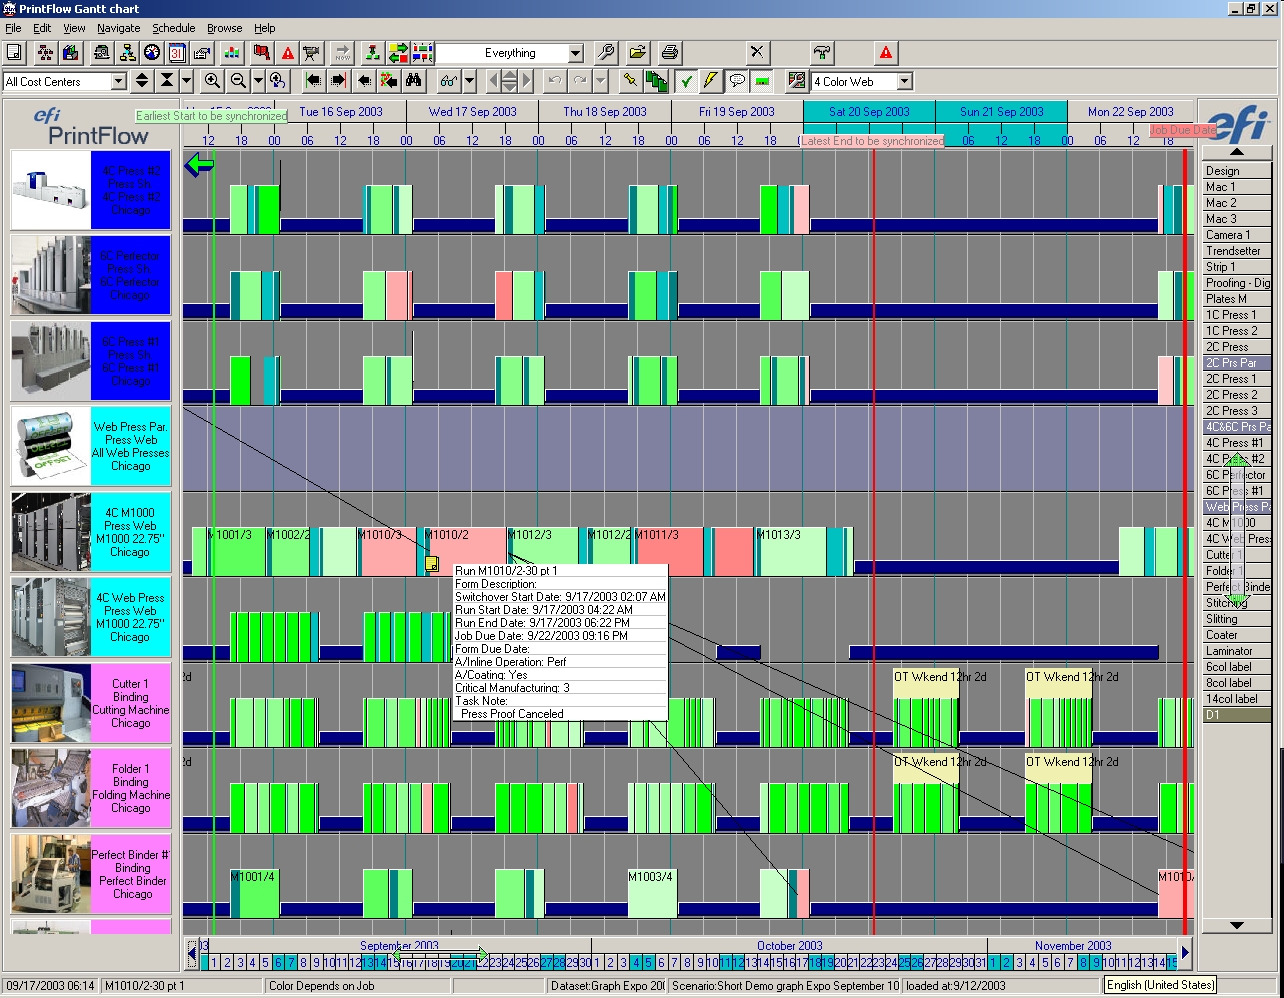
Task: Expand the Everything filter dropdown
Action: click(575, 53)
